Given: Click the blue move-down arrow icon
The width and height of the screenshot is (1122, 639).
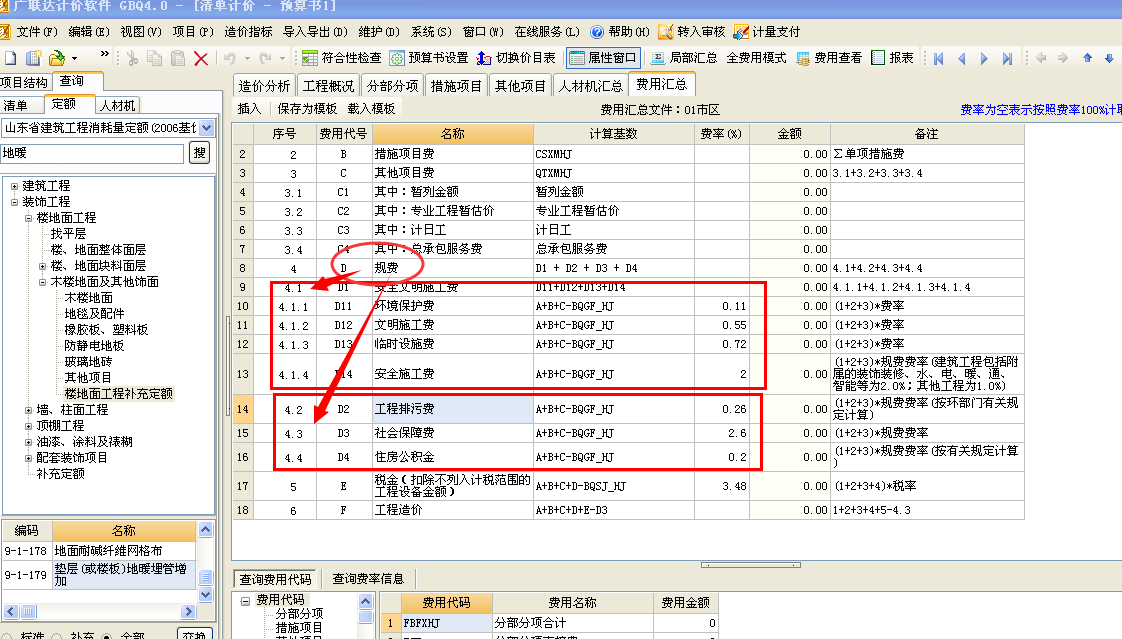Looking at the screenshot, I should point(1109,58).
